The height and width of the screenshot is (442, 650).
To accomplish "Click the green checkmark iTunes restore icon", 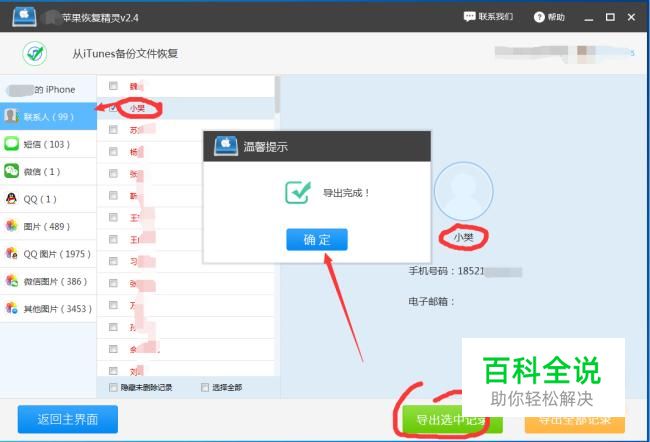I will click(35, 53).
